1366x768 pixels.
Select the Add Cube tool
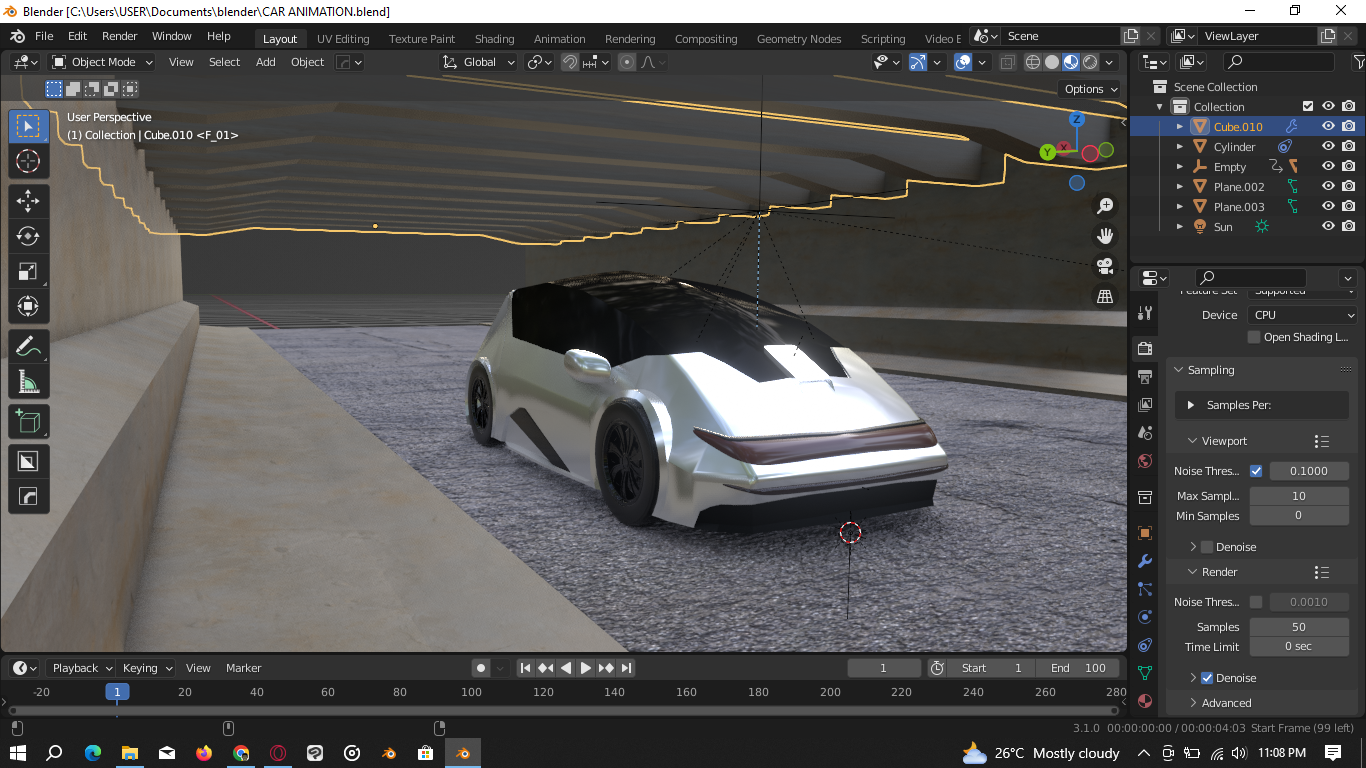click(x=28, y=421)
